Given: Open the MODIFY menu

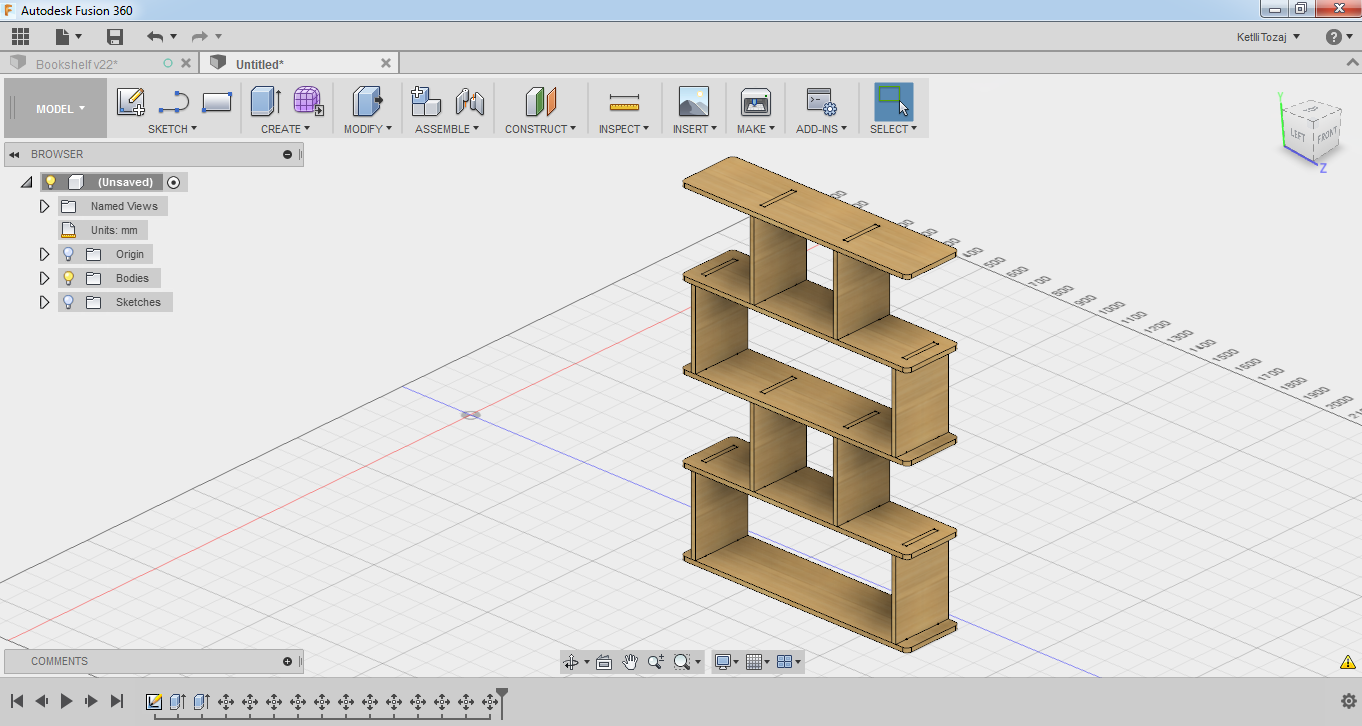Looking at the screenshot, I should [x=367, y=129].
